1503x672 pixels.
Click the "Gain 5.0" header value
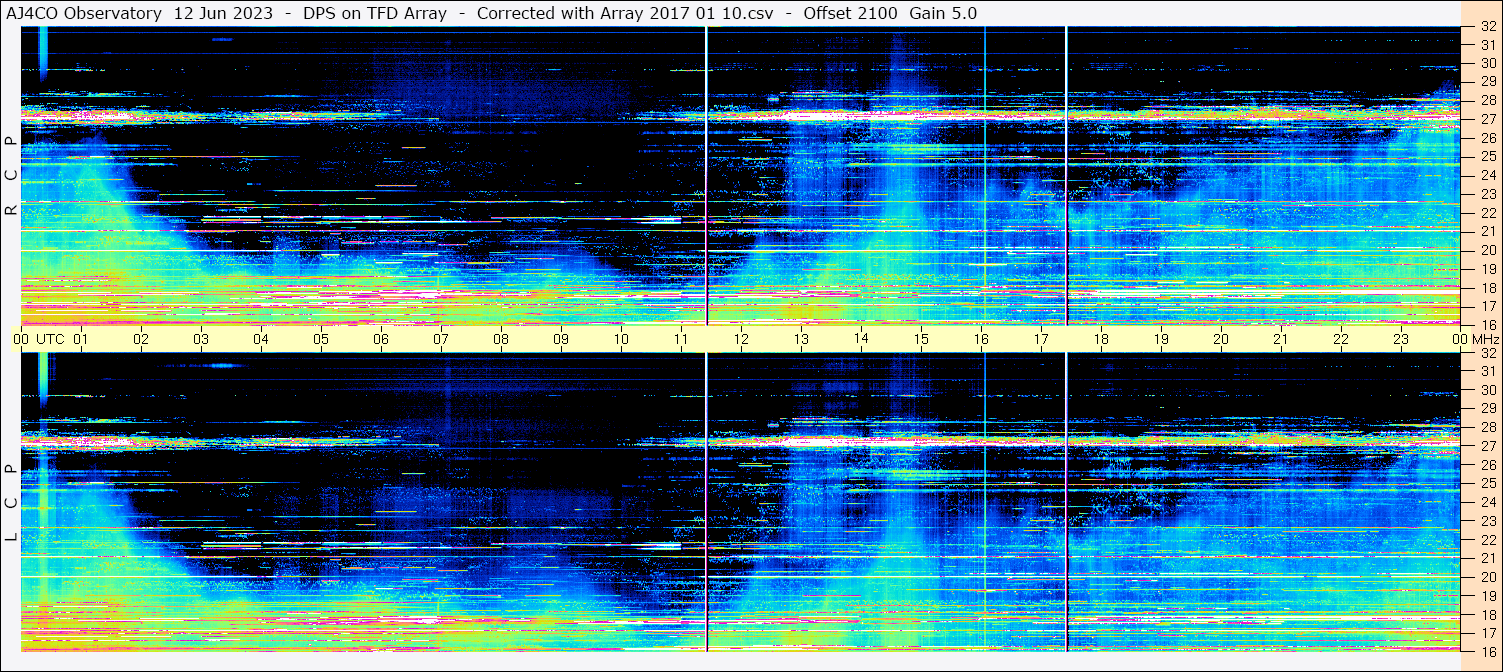943,13
